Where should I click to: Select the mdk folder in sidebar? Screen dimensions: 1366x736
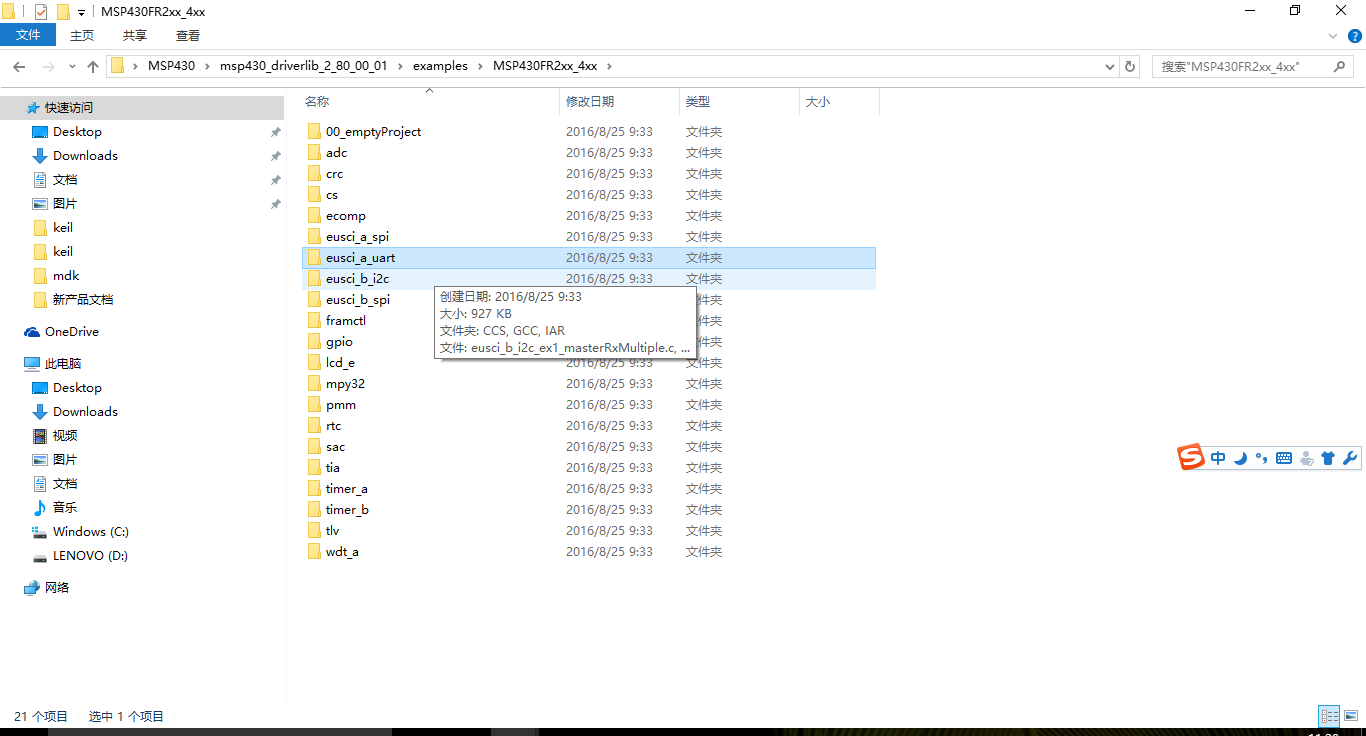pyautogui.click(x=66, y=276)
